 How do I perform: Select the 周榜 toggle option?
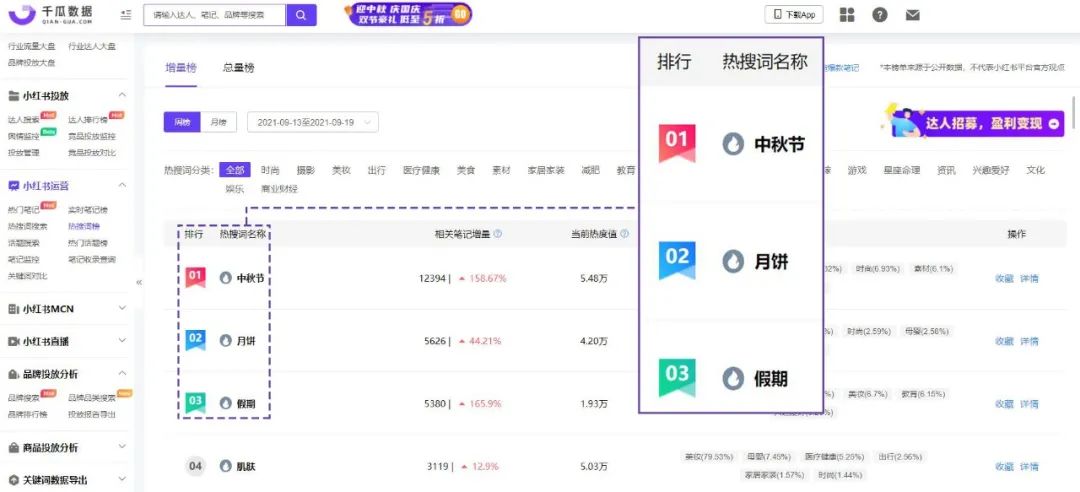(x=182, y=122)
